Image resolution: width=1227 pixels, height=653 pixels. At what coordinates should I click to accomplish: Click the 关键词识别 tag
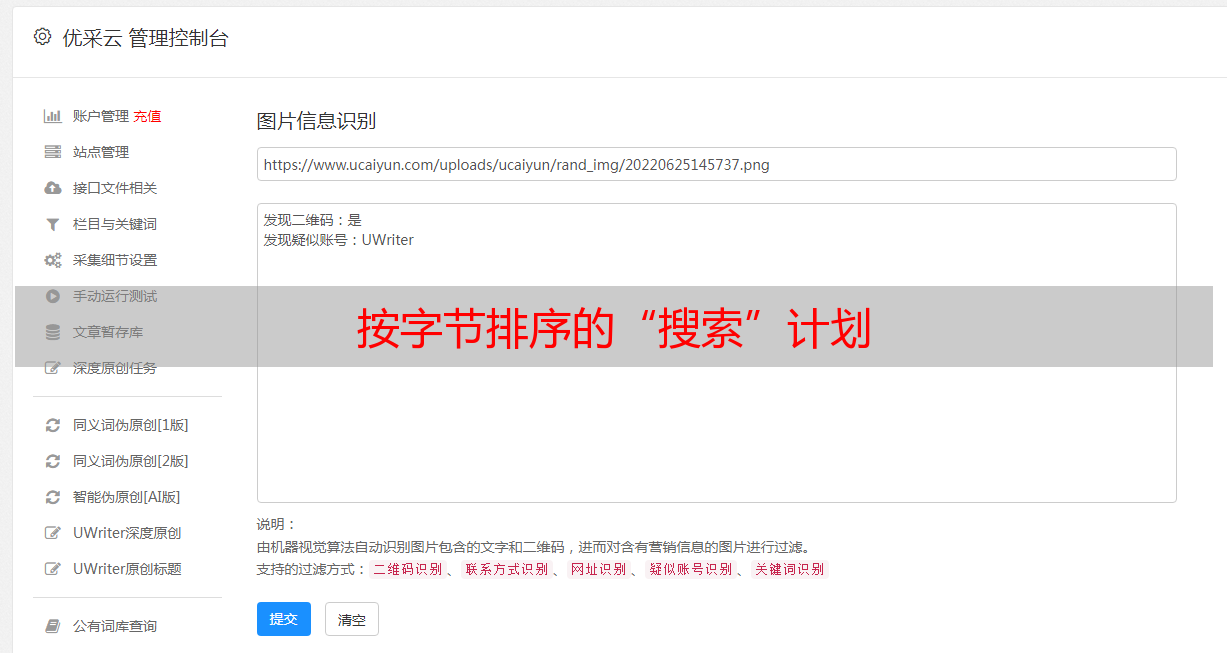790,569
